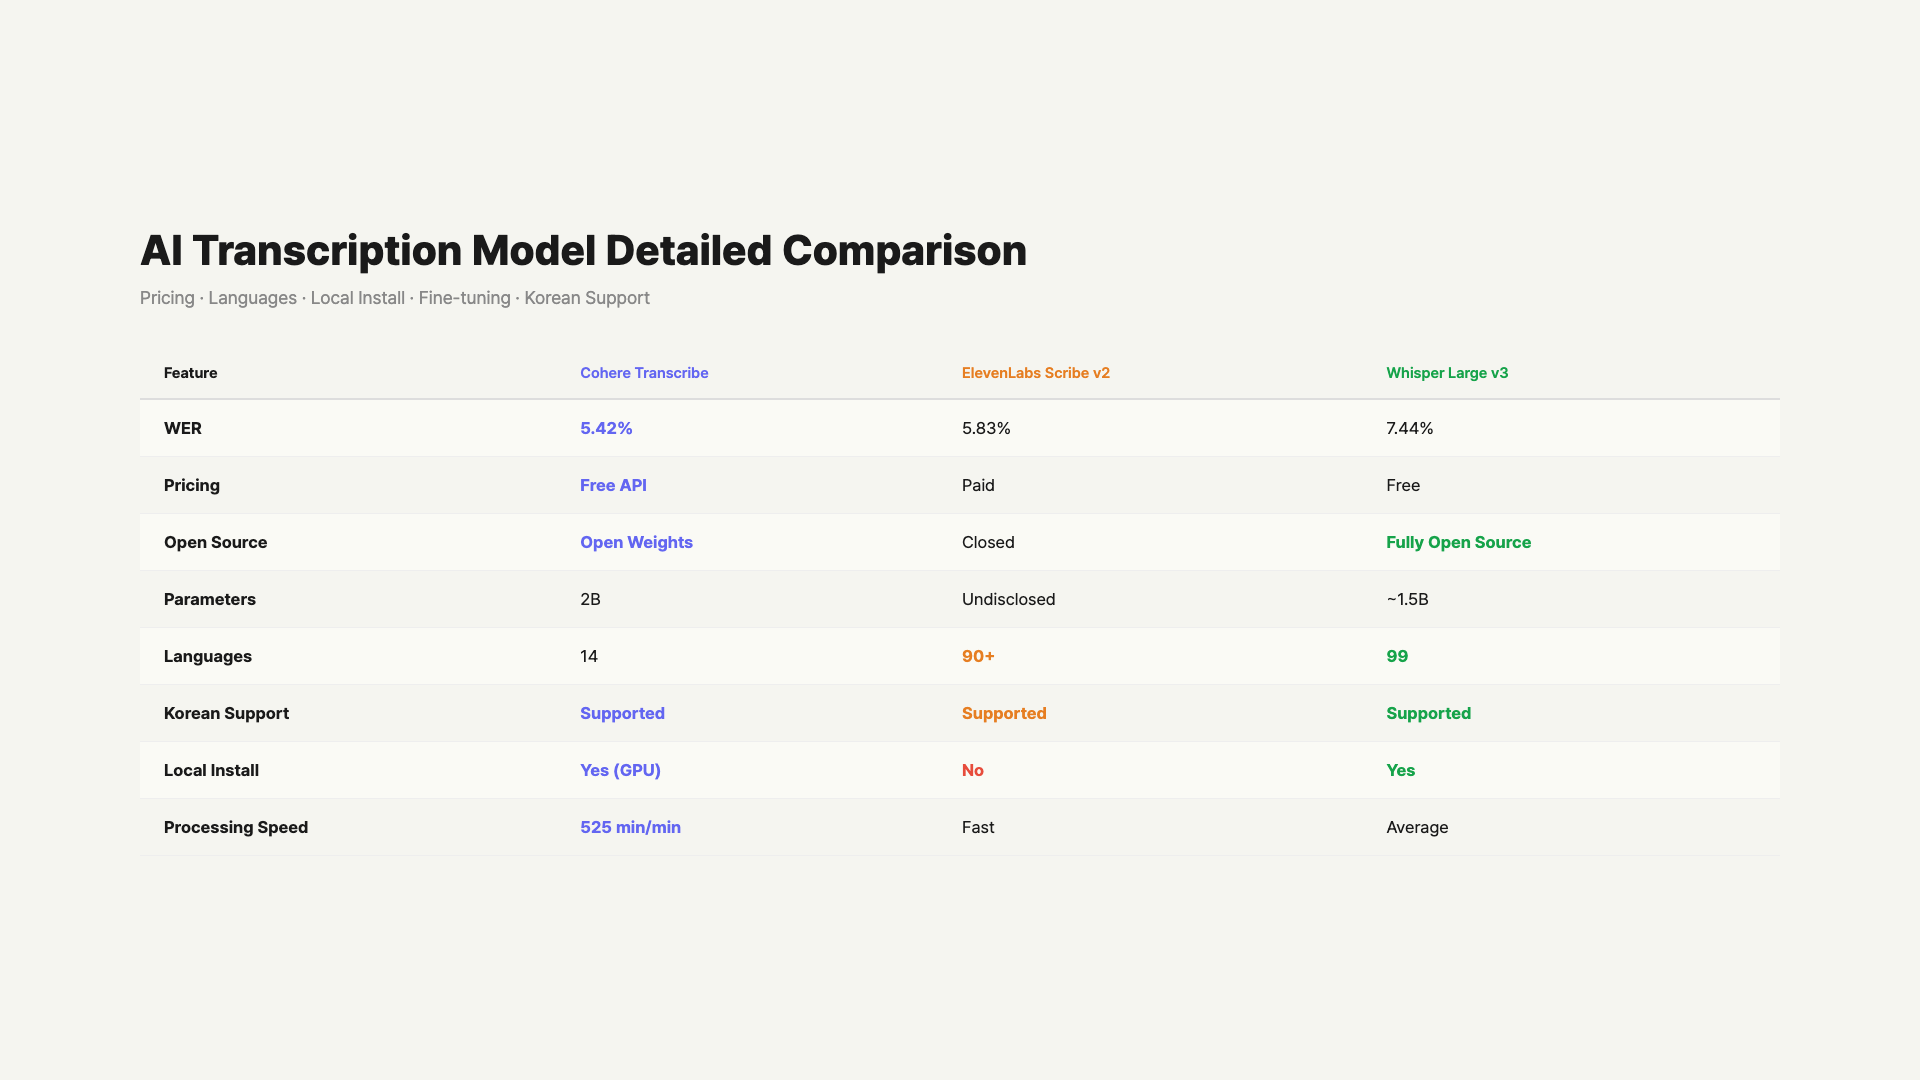Viewport: 1920px width, 1080px height.
Task: Click the AI Transcription Model Detailed Comparison title
Action: [584, 251]
